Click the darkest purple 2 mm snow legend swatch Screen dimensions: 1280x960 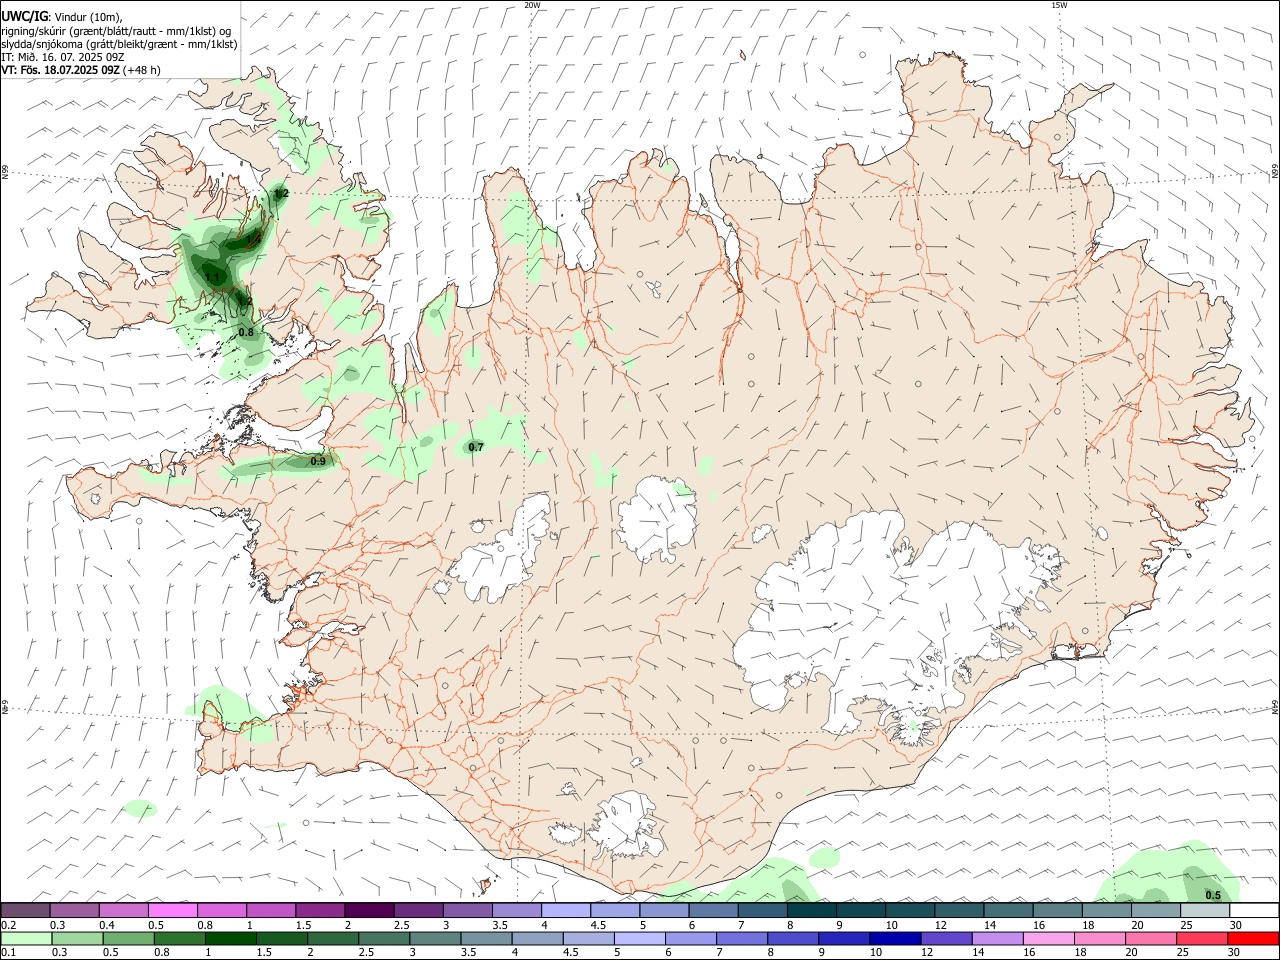(370, 910)
